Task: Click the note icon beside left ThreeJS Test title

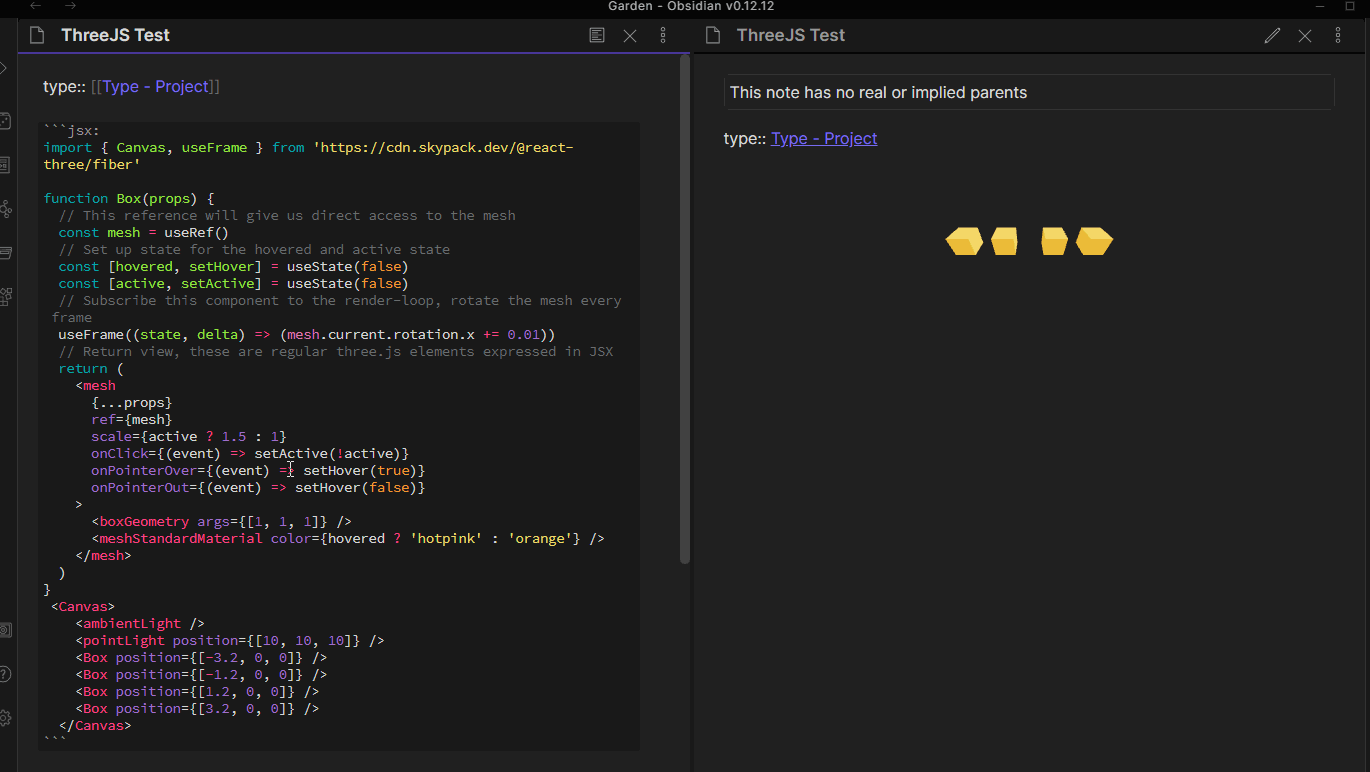Action: point(37,34)
